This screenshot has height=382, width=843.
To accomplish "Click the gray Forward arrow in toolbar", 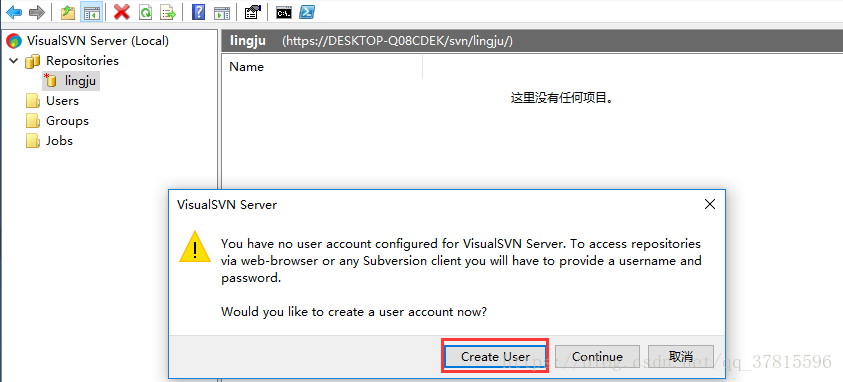I will pos(37,12).
